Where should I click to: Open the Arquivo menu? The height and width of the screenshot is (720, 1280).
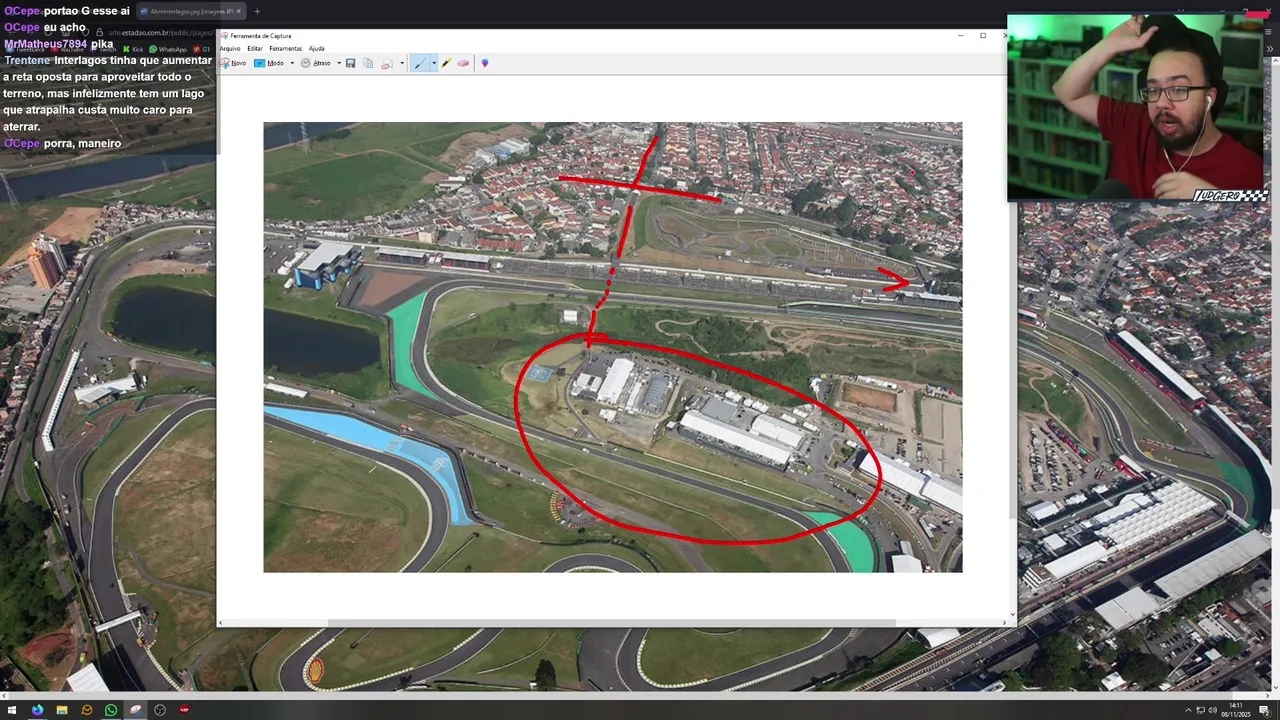[230, 48]
